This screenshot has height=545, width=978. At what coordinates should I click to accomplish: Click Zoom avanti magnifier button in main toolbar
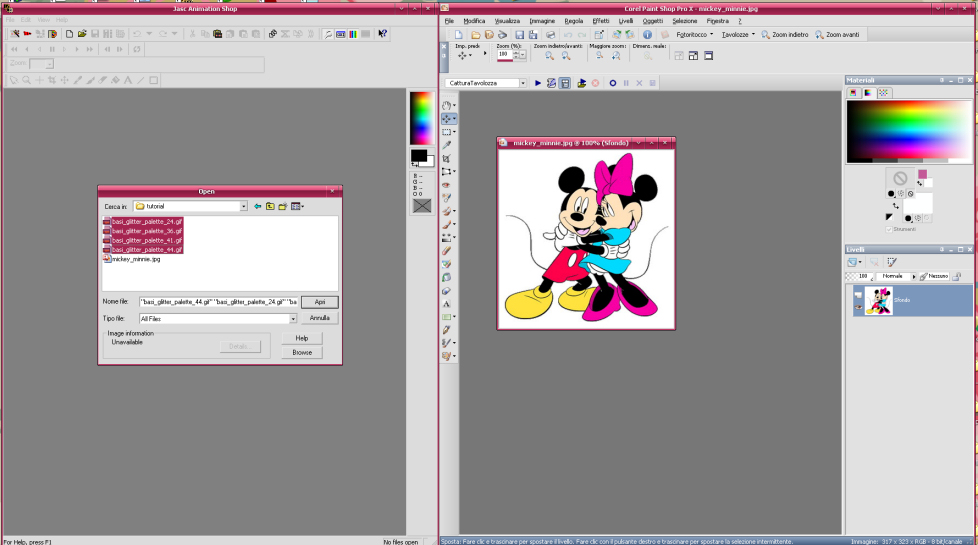coord(837,35)
